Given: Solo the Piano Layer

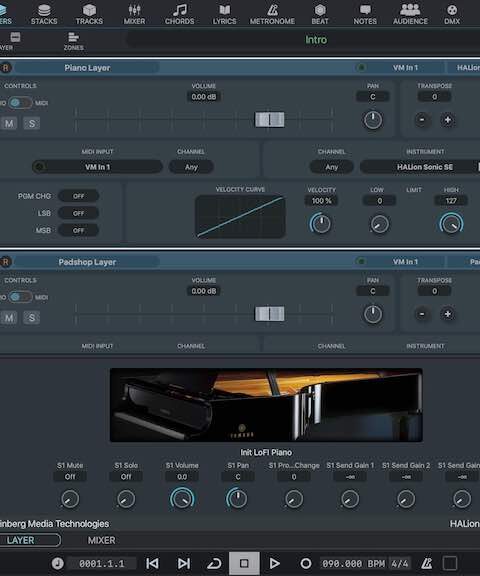Looking at the screenshot, I should (x=32, y=123).
